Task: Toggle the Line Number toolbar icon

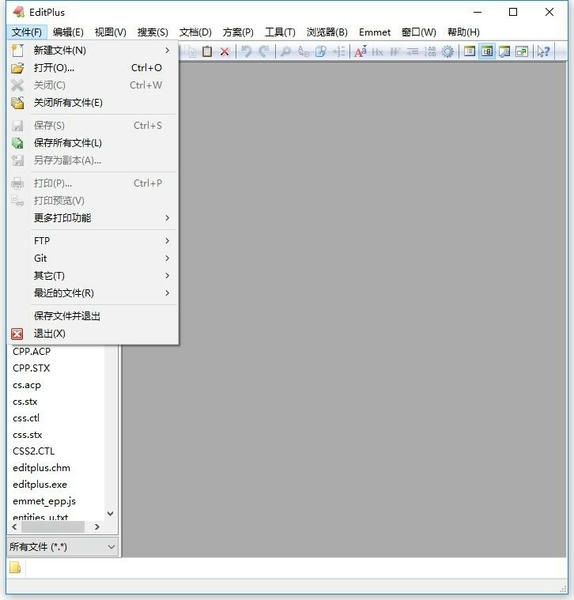Action: point(430,51)
